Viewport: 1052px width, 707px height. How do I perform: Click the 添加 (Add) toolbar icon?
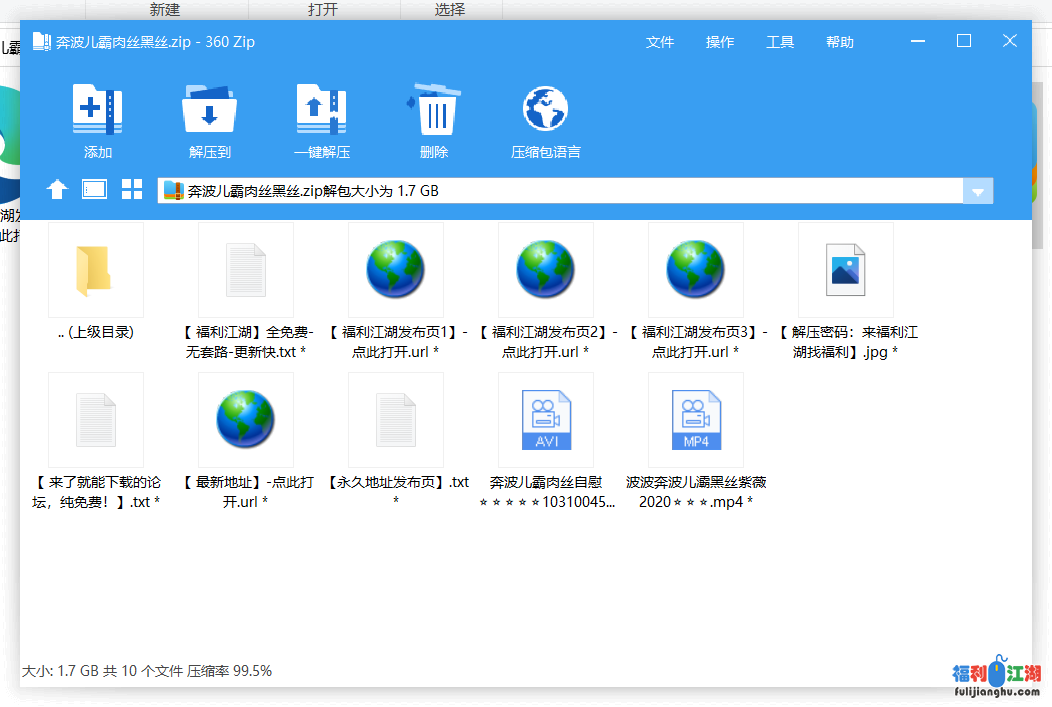(97, 110)
